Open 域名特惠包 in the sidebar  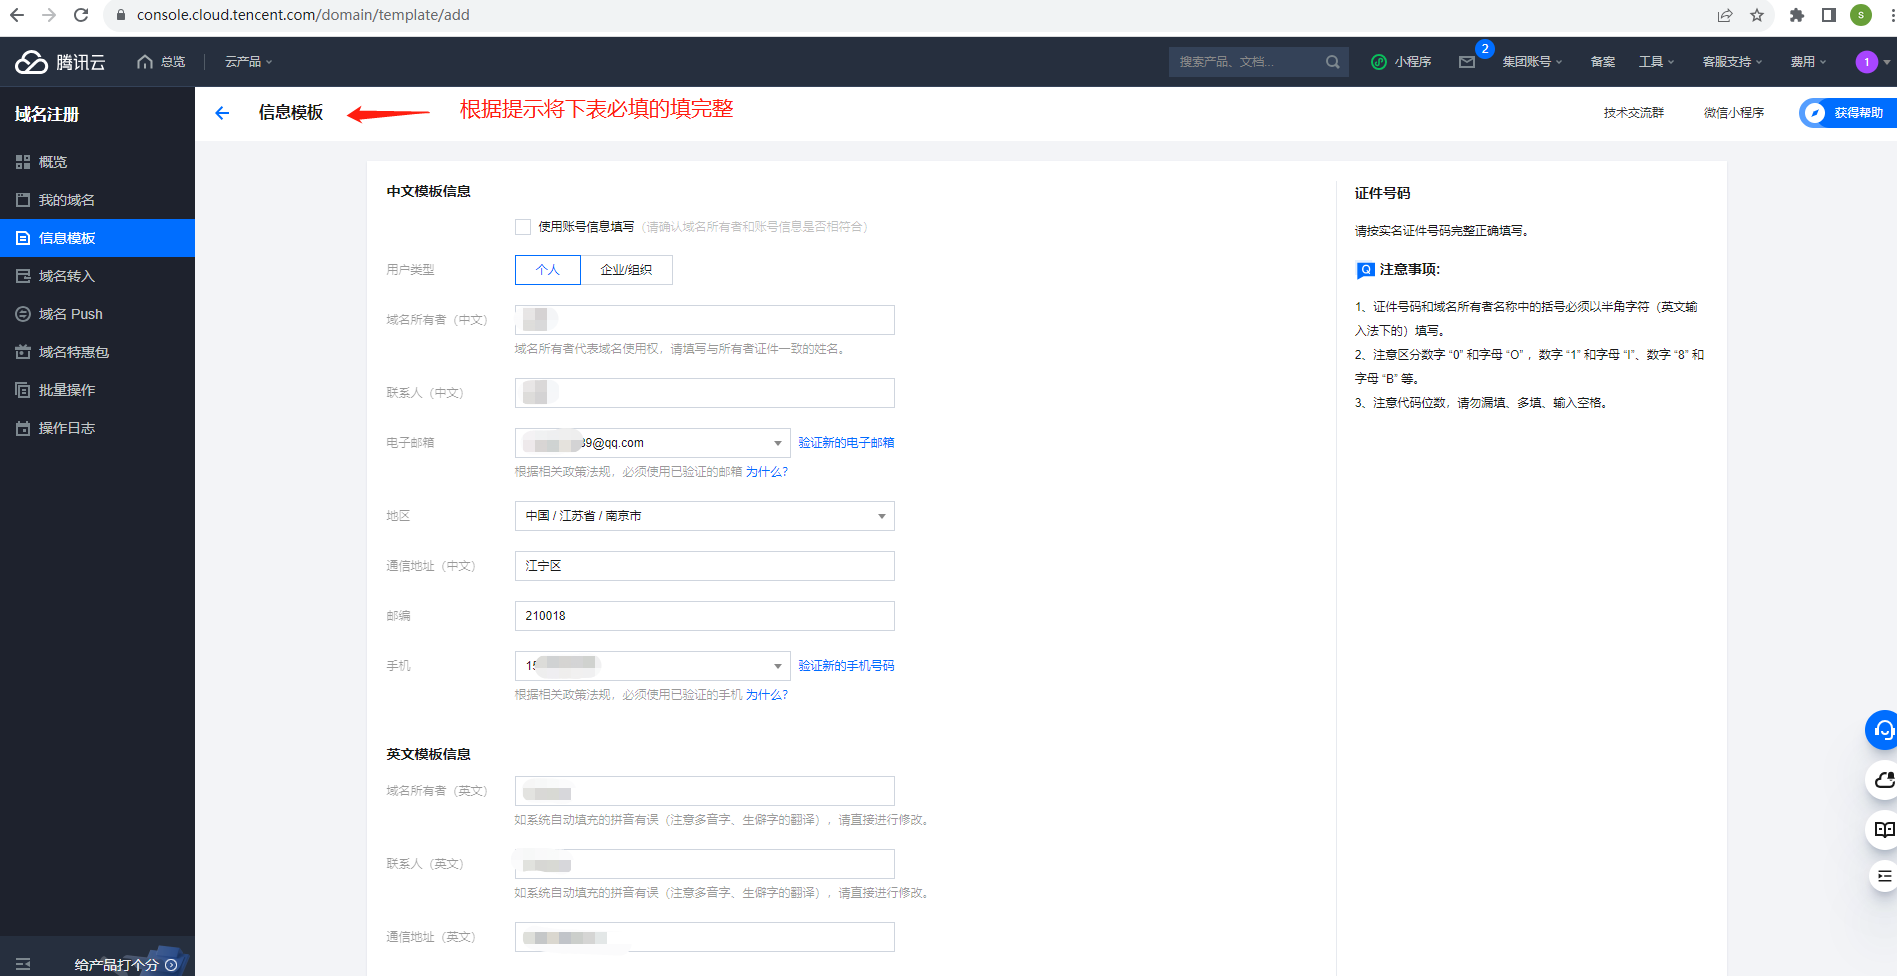tap(74, 352)
